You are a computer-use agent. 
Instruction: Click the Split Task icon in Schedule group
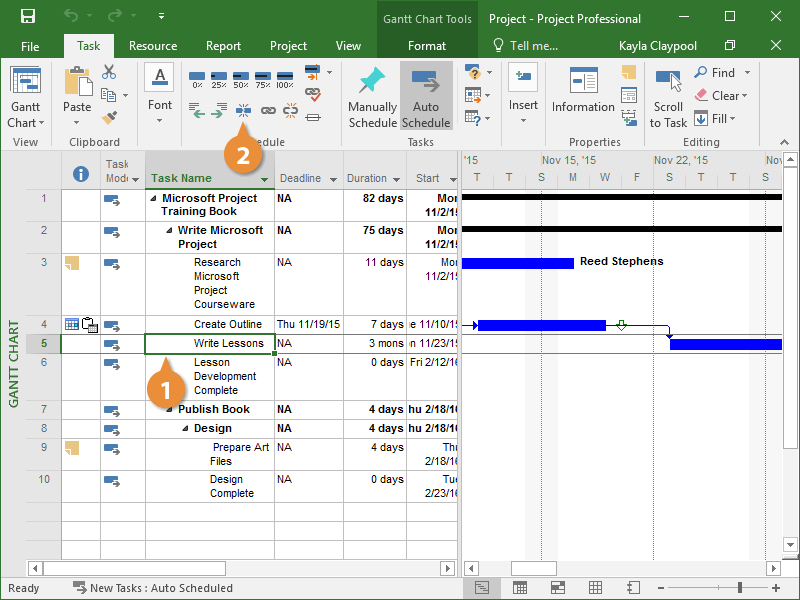click(244, 110)
